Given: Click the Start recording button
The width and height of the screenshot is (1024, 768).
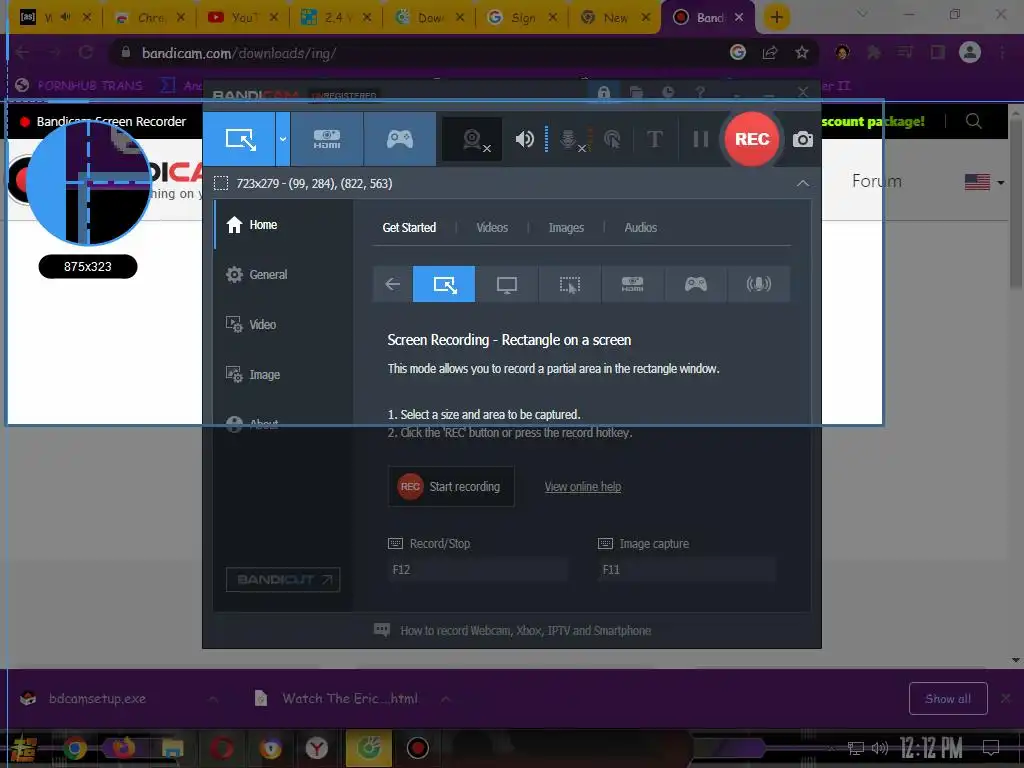Looking at the screenshot, I should 451,487.
